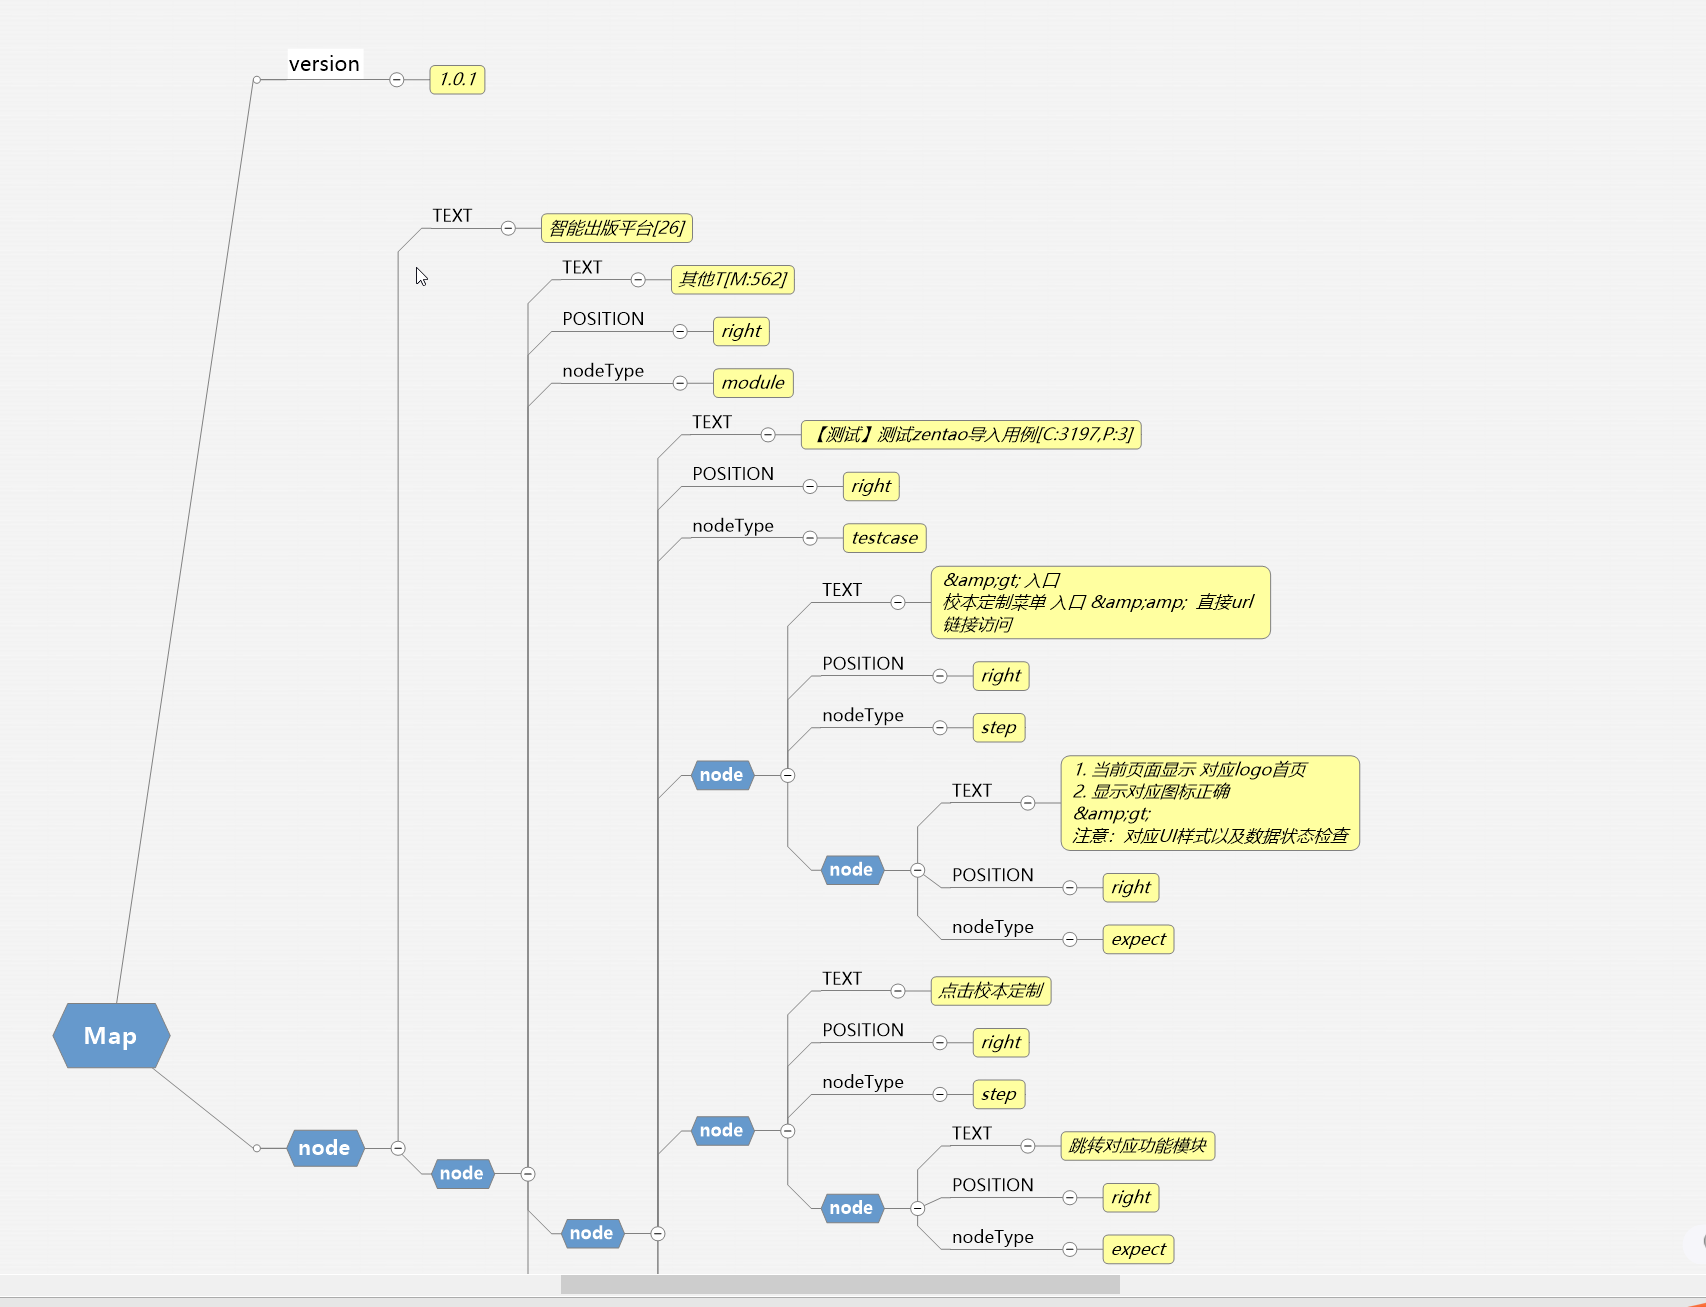Click the top-level TEXT label for 智能出版平台
Viewport: 1706px width, 1307px height.
(x=452, y=216)
